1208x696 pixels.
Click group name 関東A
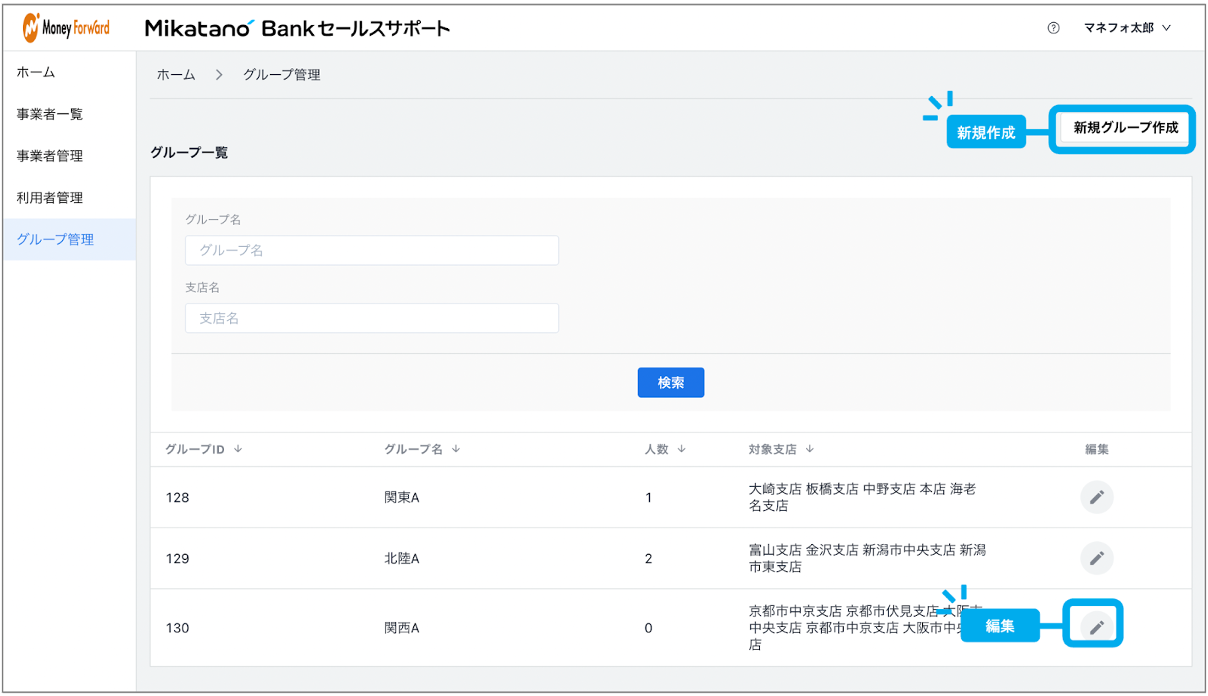tap(402, 497)
